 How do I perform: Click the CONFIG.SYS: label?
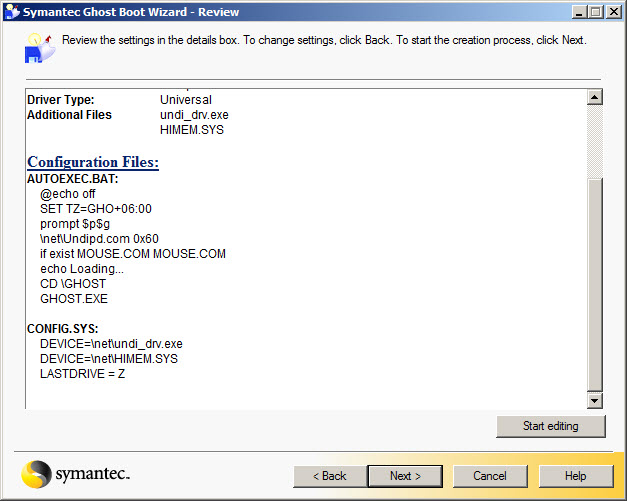(62, 329)
